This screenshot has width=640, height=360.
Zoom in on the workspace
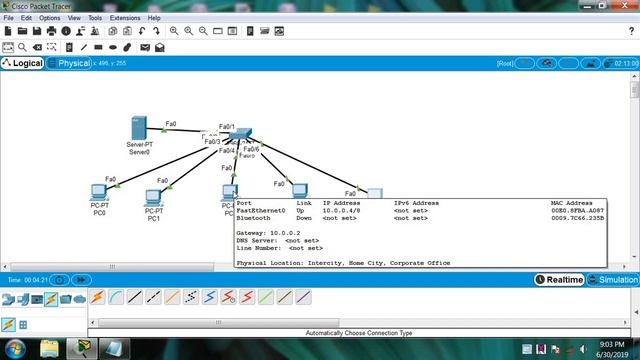point(174,31)
